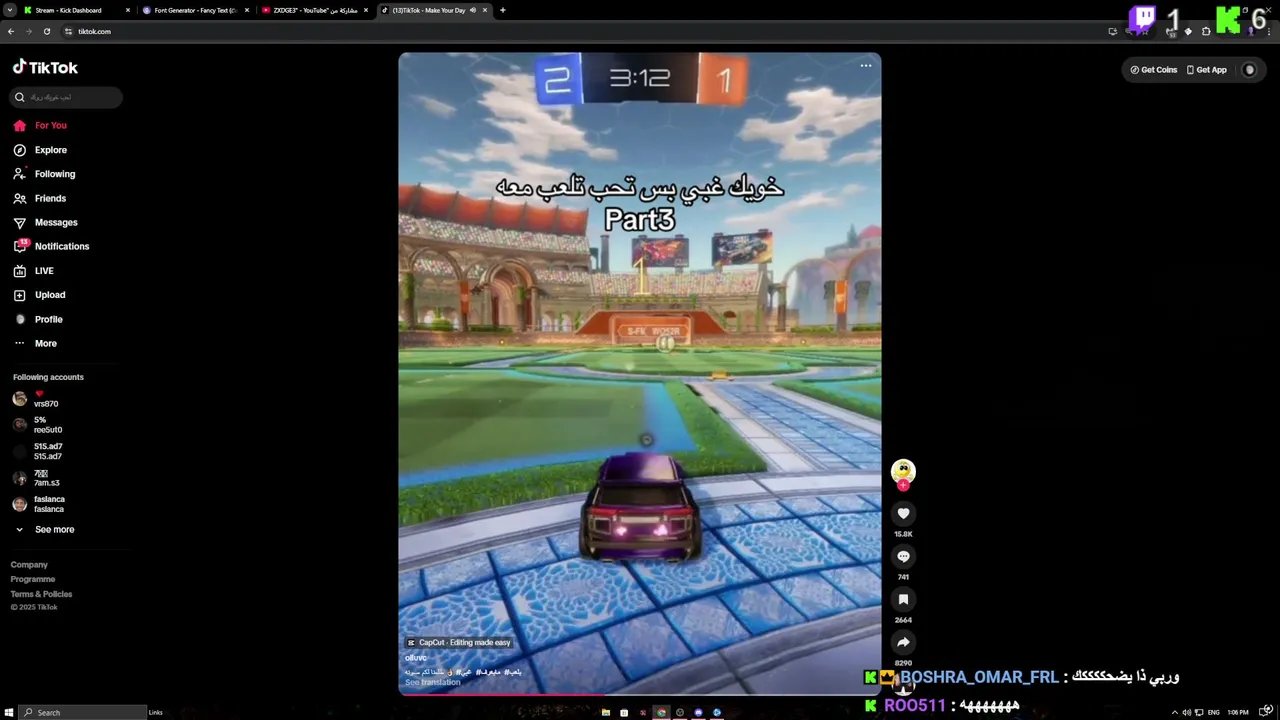Open Notifications in the sidebar
1280x720 pixels.
click(x=61, y=246)
